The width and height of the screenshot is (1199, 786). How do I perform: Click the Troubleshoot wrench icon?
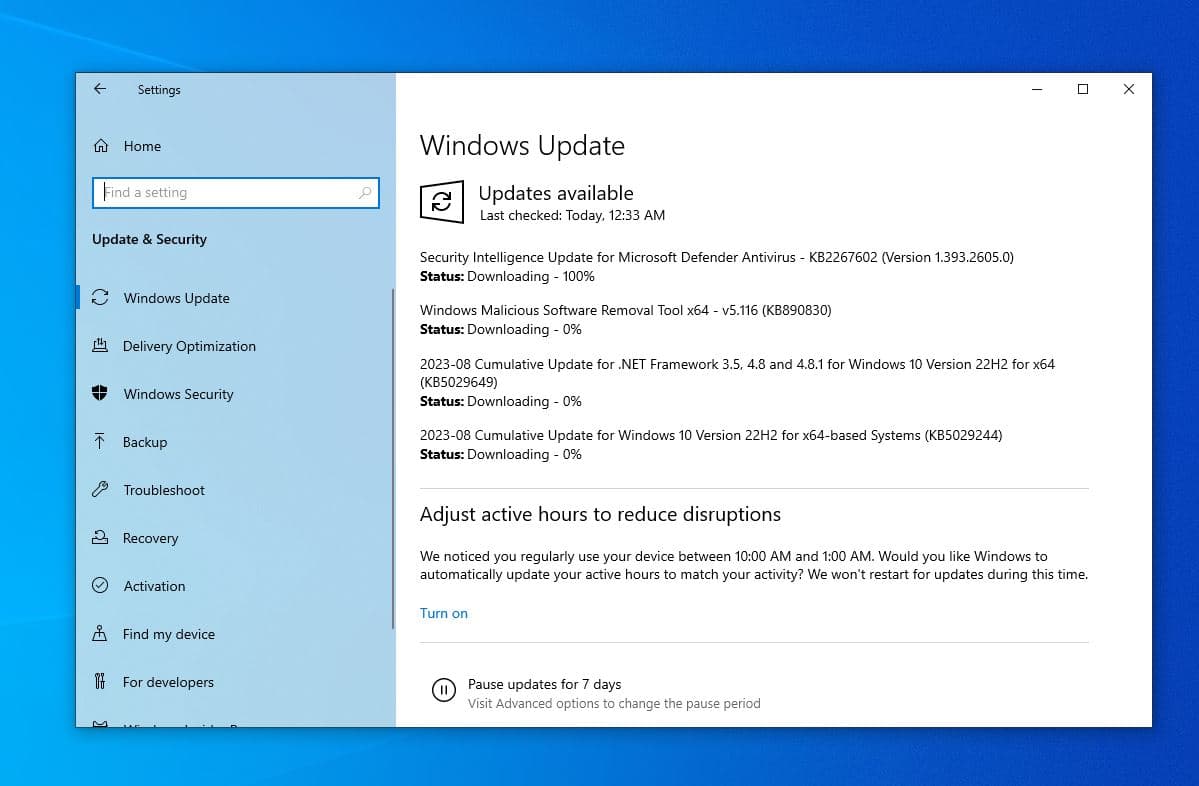click(x=100, y=489)
